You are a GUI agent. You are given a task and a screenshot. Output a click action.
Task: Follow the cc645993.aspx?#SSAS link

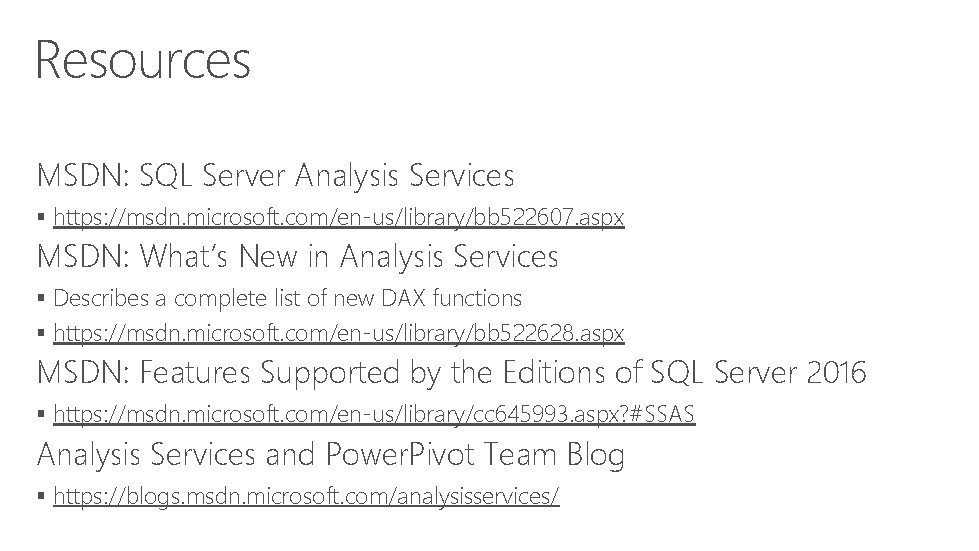374,414
